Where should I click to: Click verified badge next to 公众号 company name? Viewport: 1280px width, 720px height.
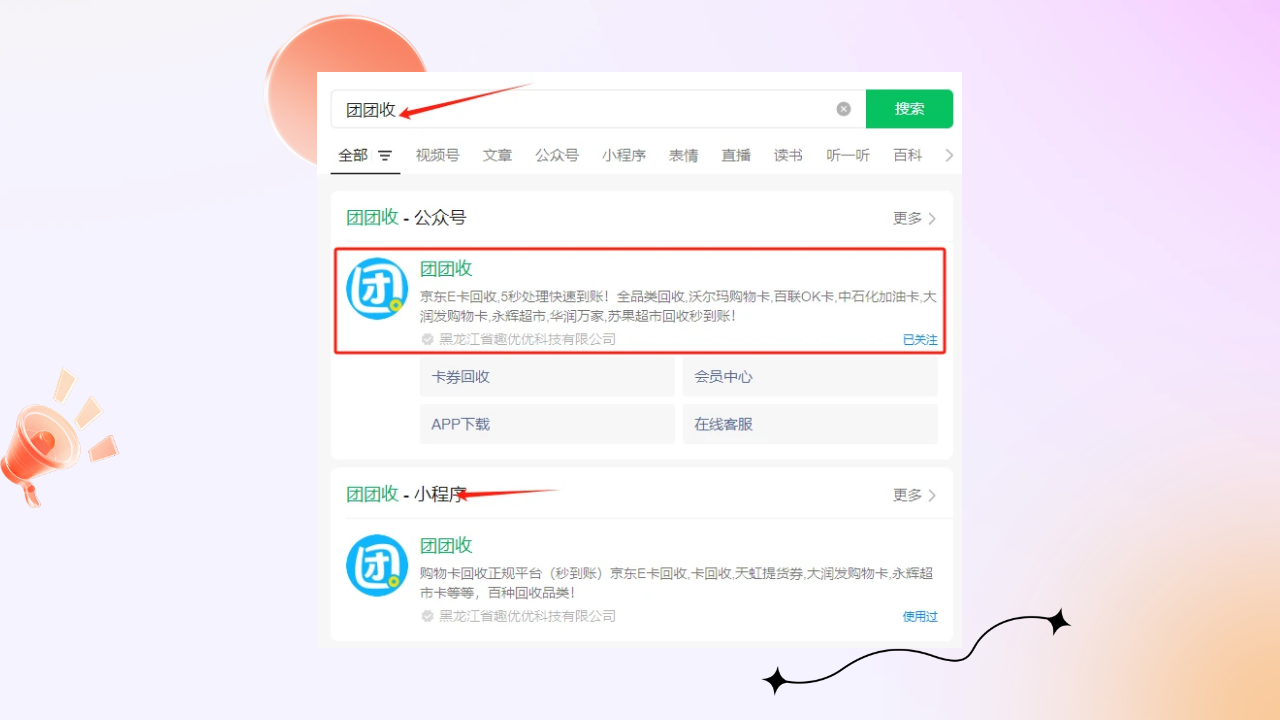tap(428, 339)
